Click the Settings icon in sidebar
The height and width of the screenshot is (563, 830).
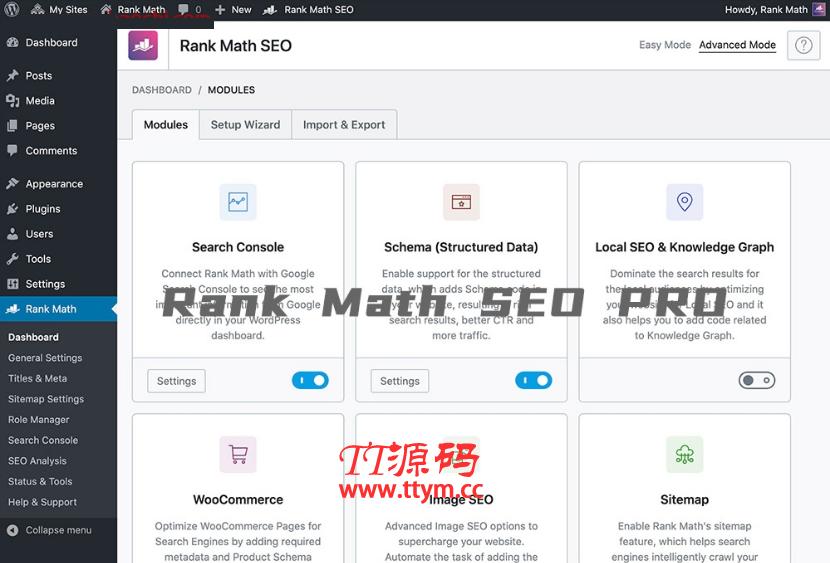pyautogui.click(x=13, y=284)
